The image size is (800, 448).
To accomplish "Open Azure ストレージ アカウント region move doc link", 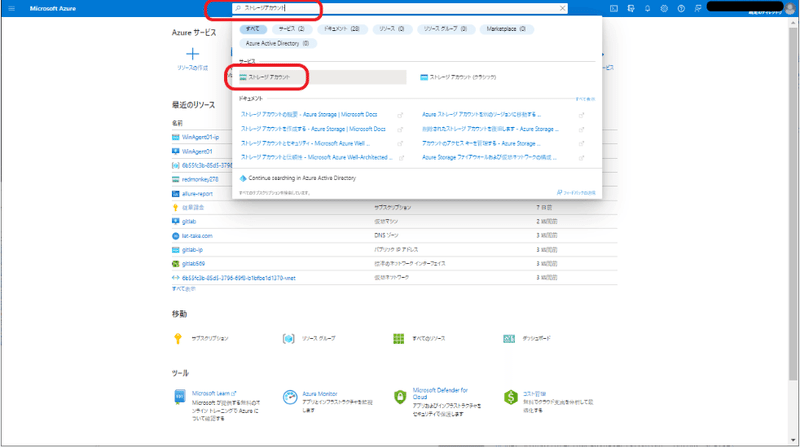I will click(x=481, y=115).
